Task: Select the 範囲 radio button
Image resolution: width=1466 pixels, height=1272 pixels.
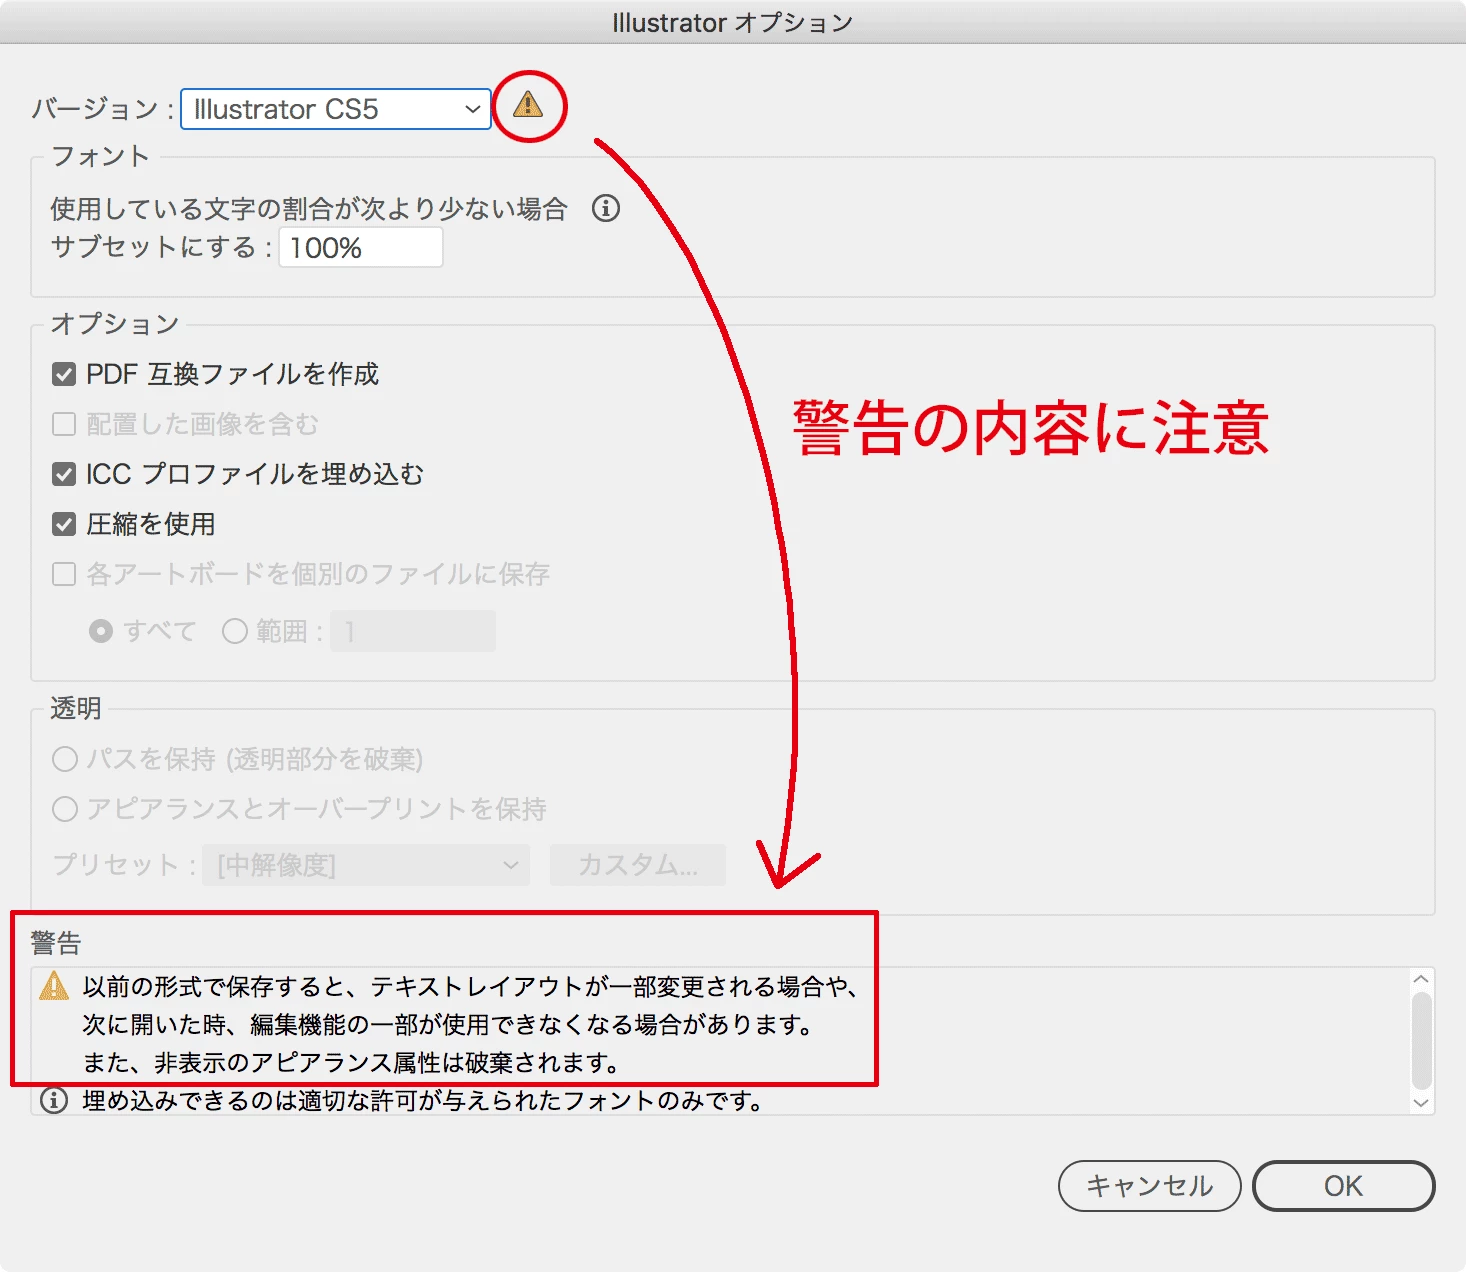Action: tap(235, 631)
